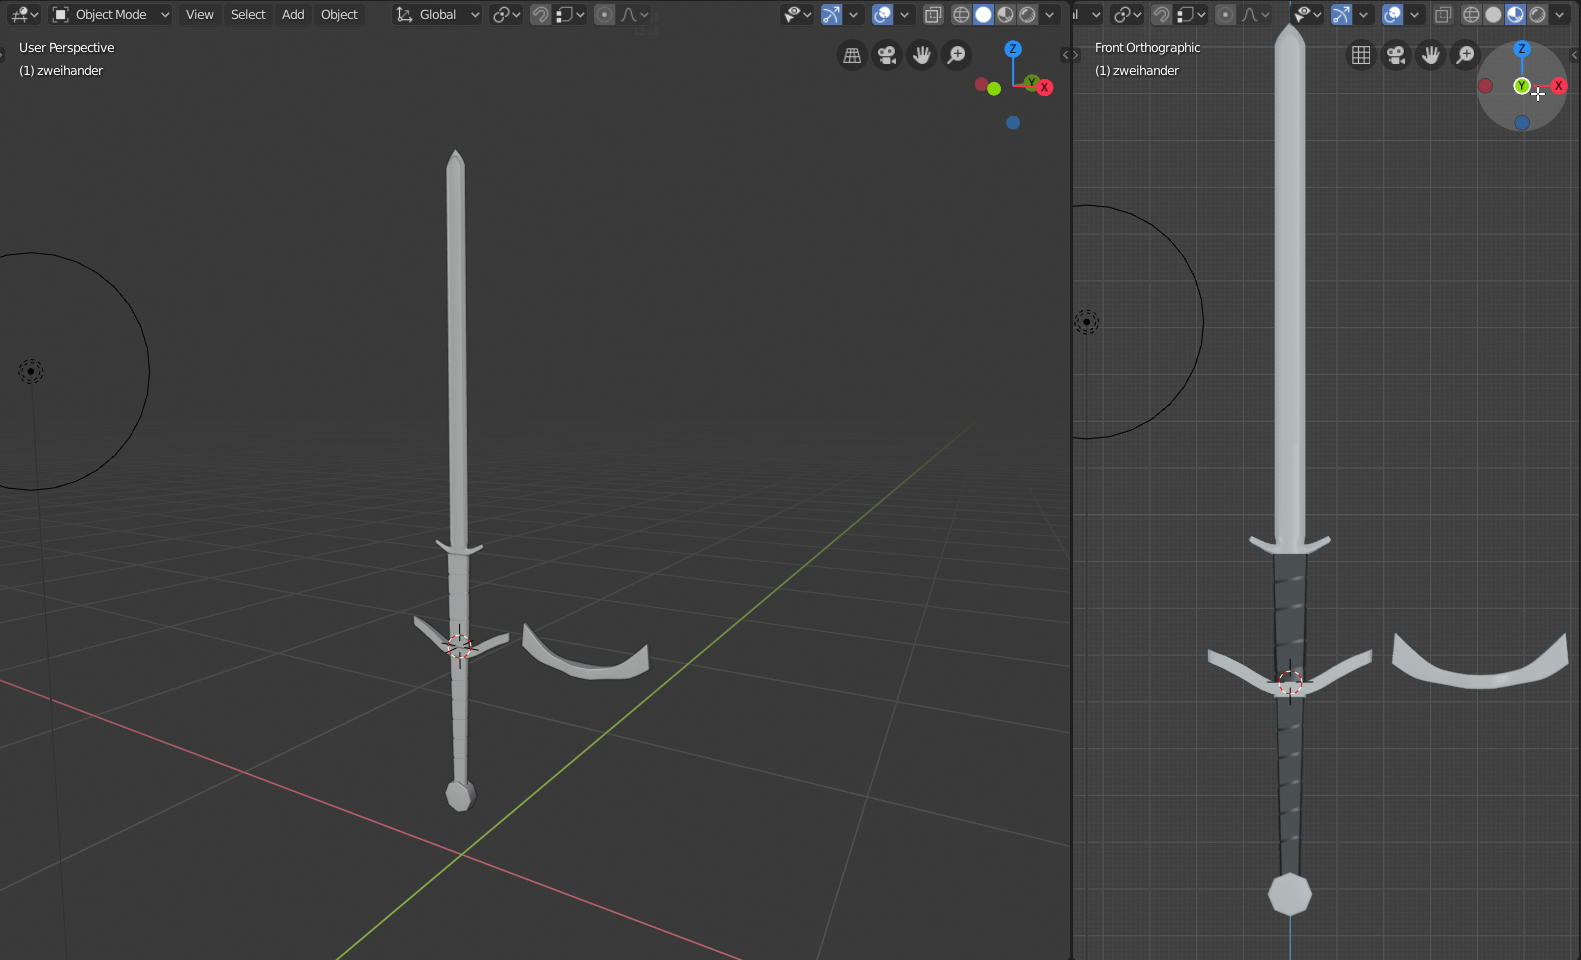The width and height of the screenshot is (1581, 960).
Task: Toggle proportional editing in left viewport header
Action: pyautogui.click(x=604, y=15)
